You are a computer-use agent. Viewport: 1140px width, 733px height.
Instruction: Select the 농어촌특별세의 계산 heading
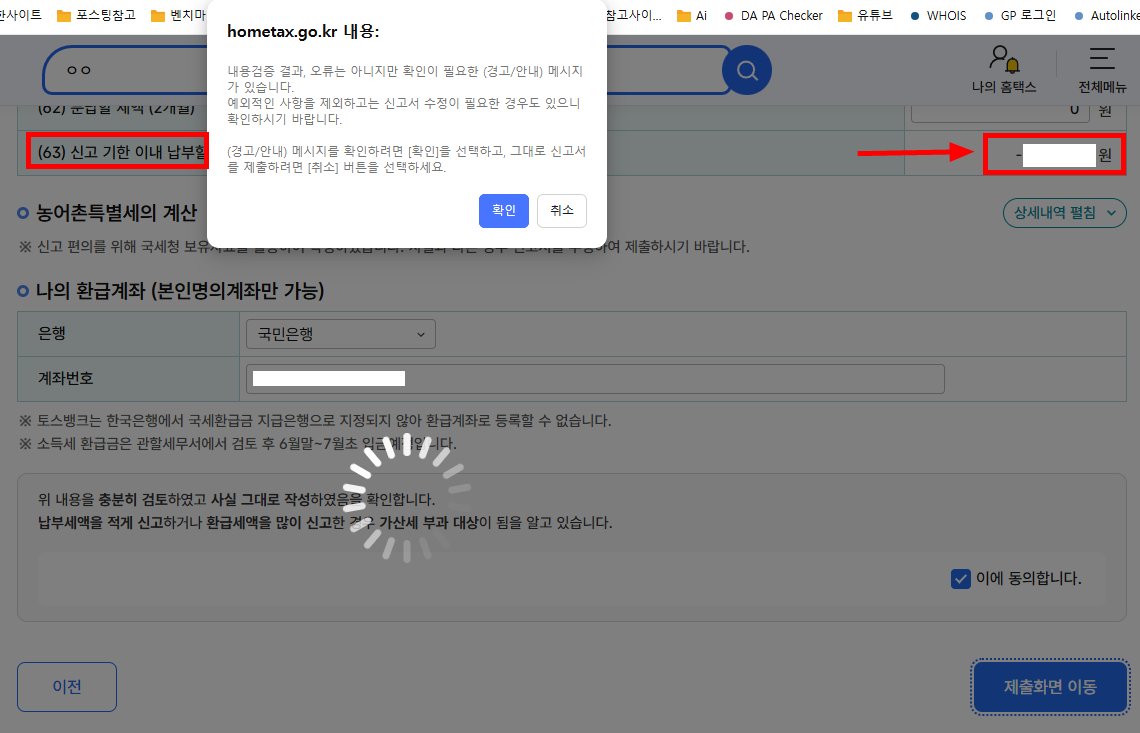(116, 213)
